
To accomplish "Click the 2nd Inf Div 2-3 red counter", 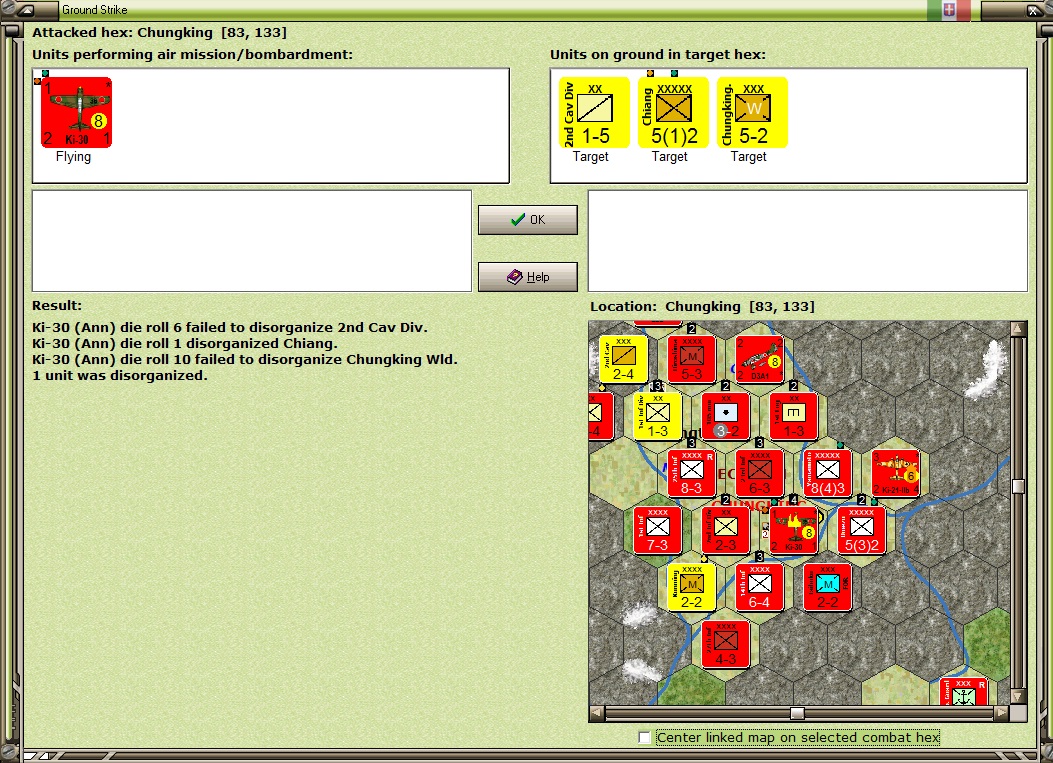I will tap(725, 530).
